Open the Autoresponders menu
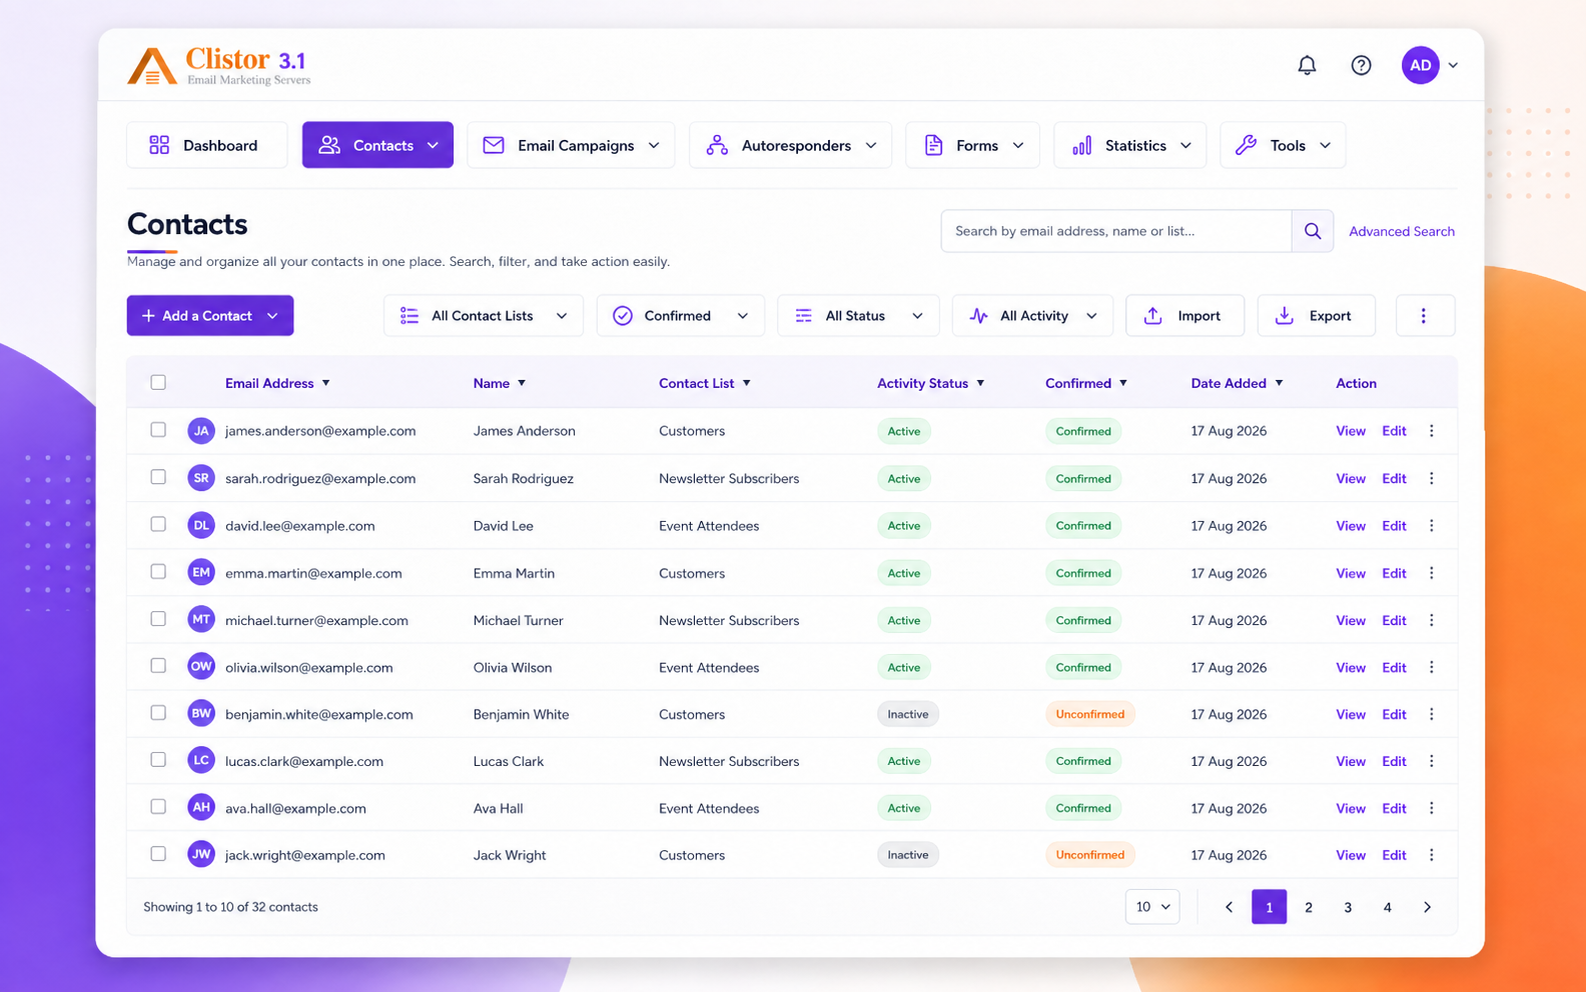The image size is (1586, 992). (790, 145)
